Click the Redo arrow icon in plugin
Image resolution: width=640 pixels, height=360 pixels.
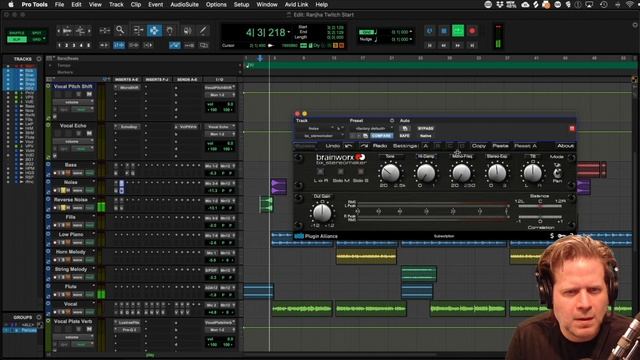[x=364, y=146]
